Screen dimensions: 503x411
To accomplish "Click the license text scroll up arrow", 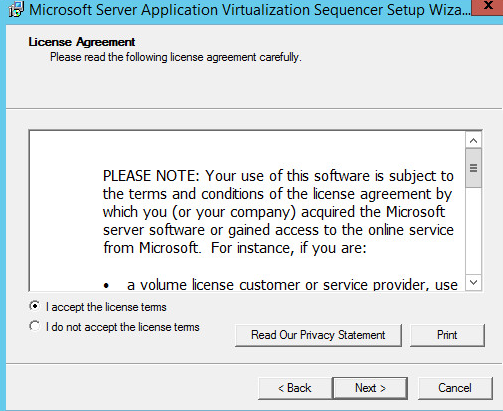I will pos(473,141).
